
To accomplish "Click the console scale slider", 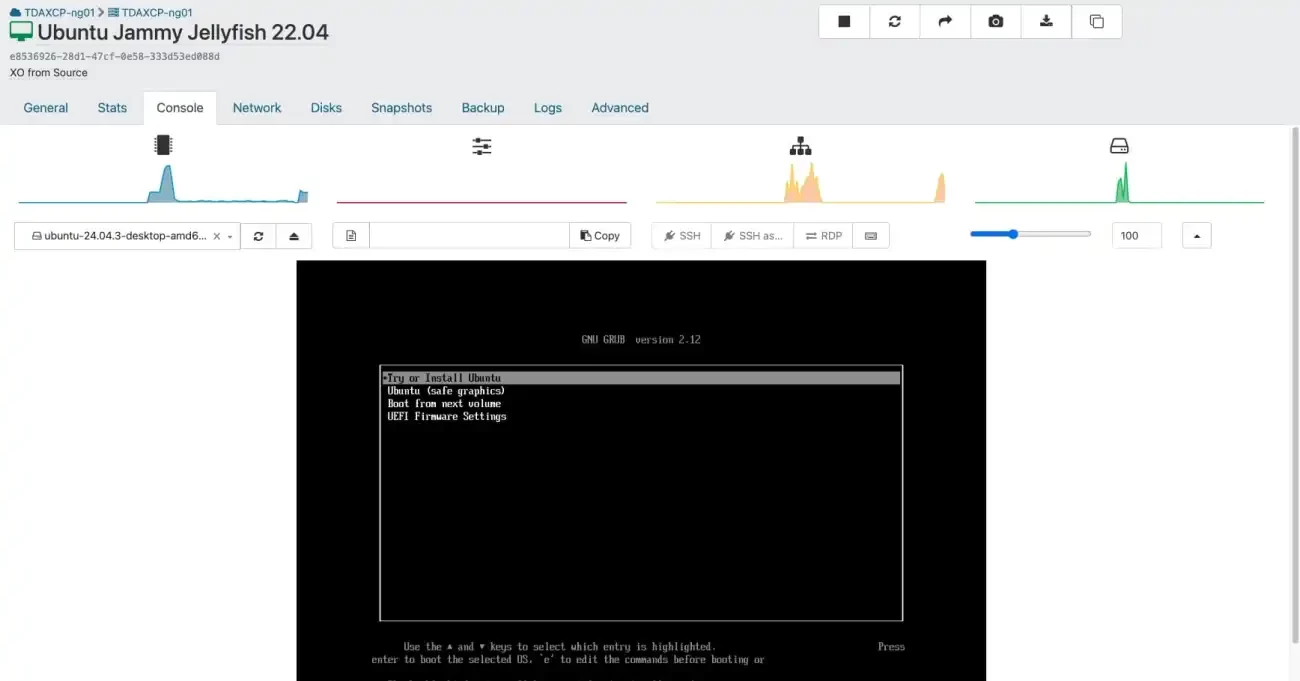I will pos(1030,234).
